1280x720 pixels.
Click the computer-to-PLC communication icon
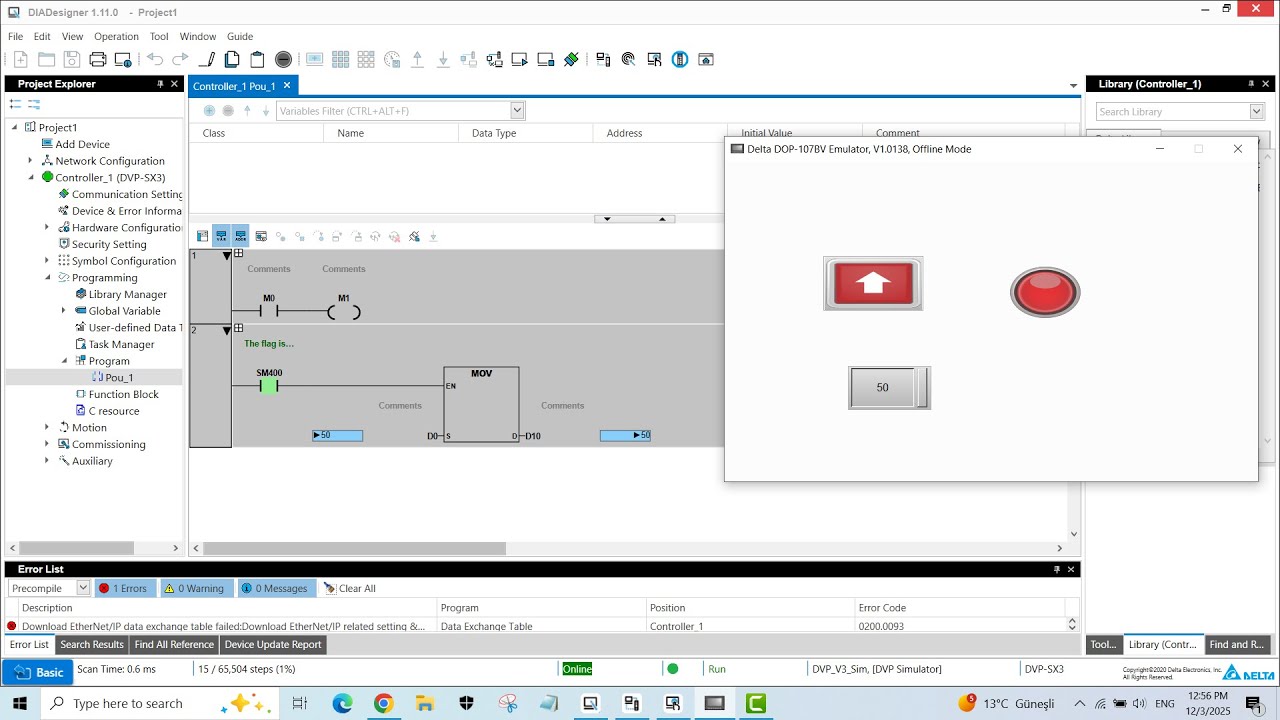(603, 59)
